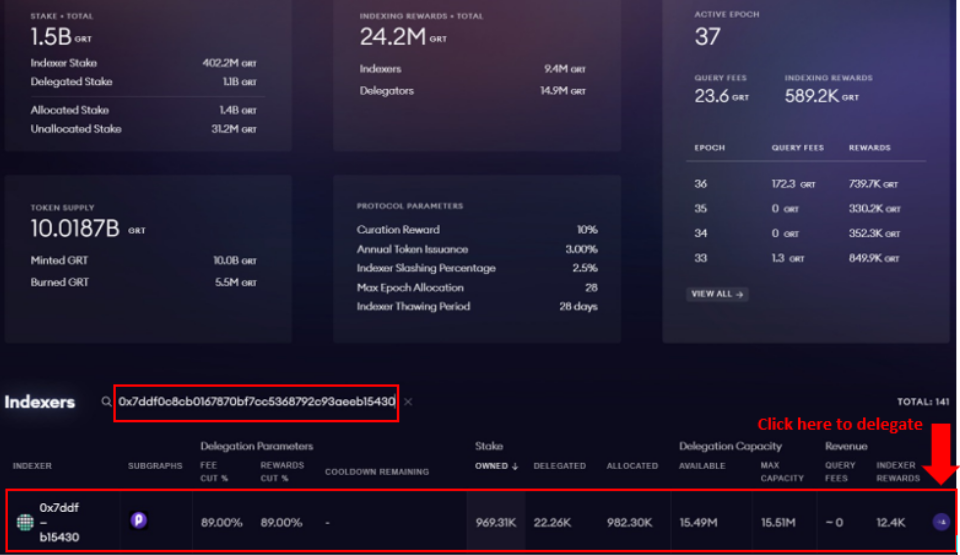The height and width of the screenshot is (555, 960).
Task: Click the 24.2M GRT indexing rewards total
Action: click(403, 37)
